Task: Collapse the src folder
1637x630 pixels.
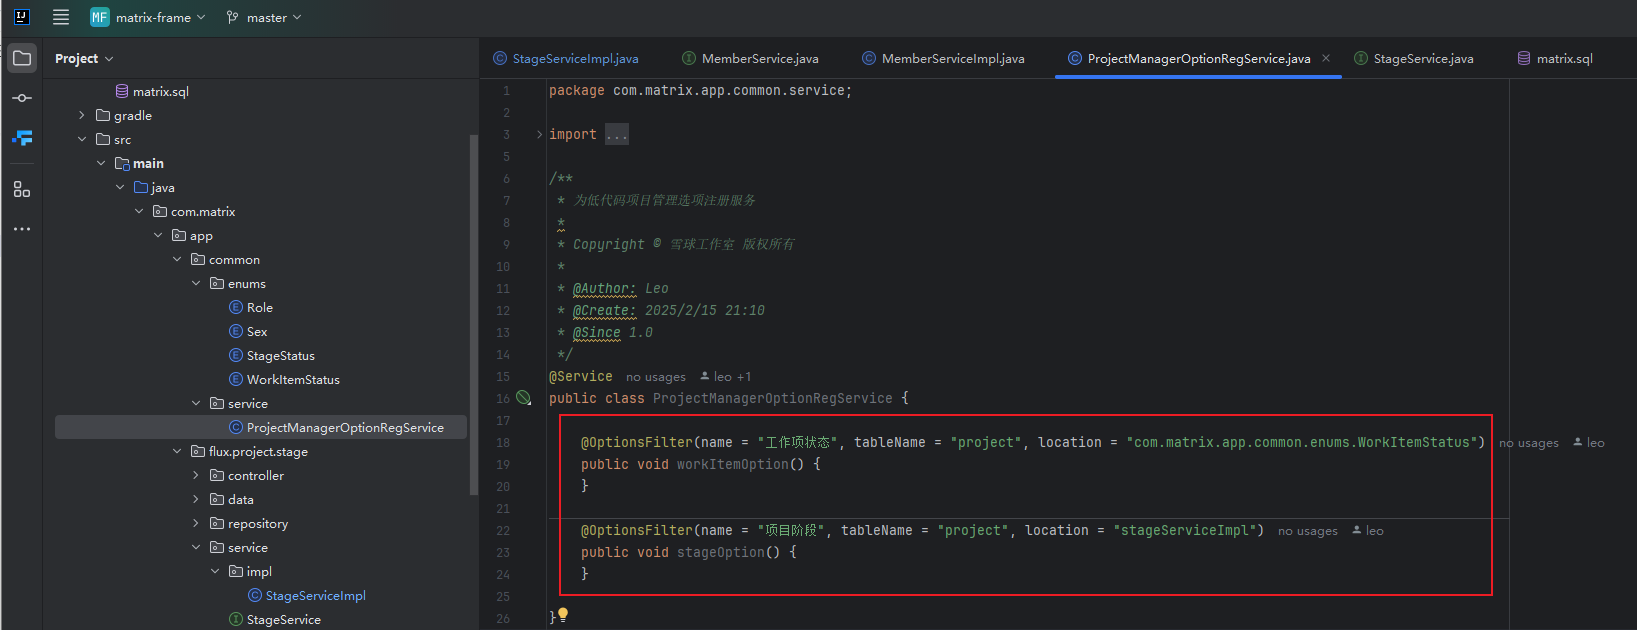Action: (x=82, y=139)
